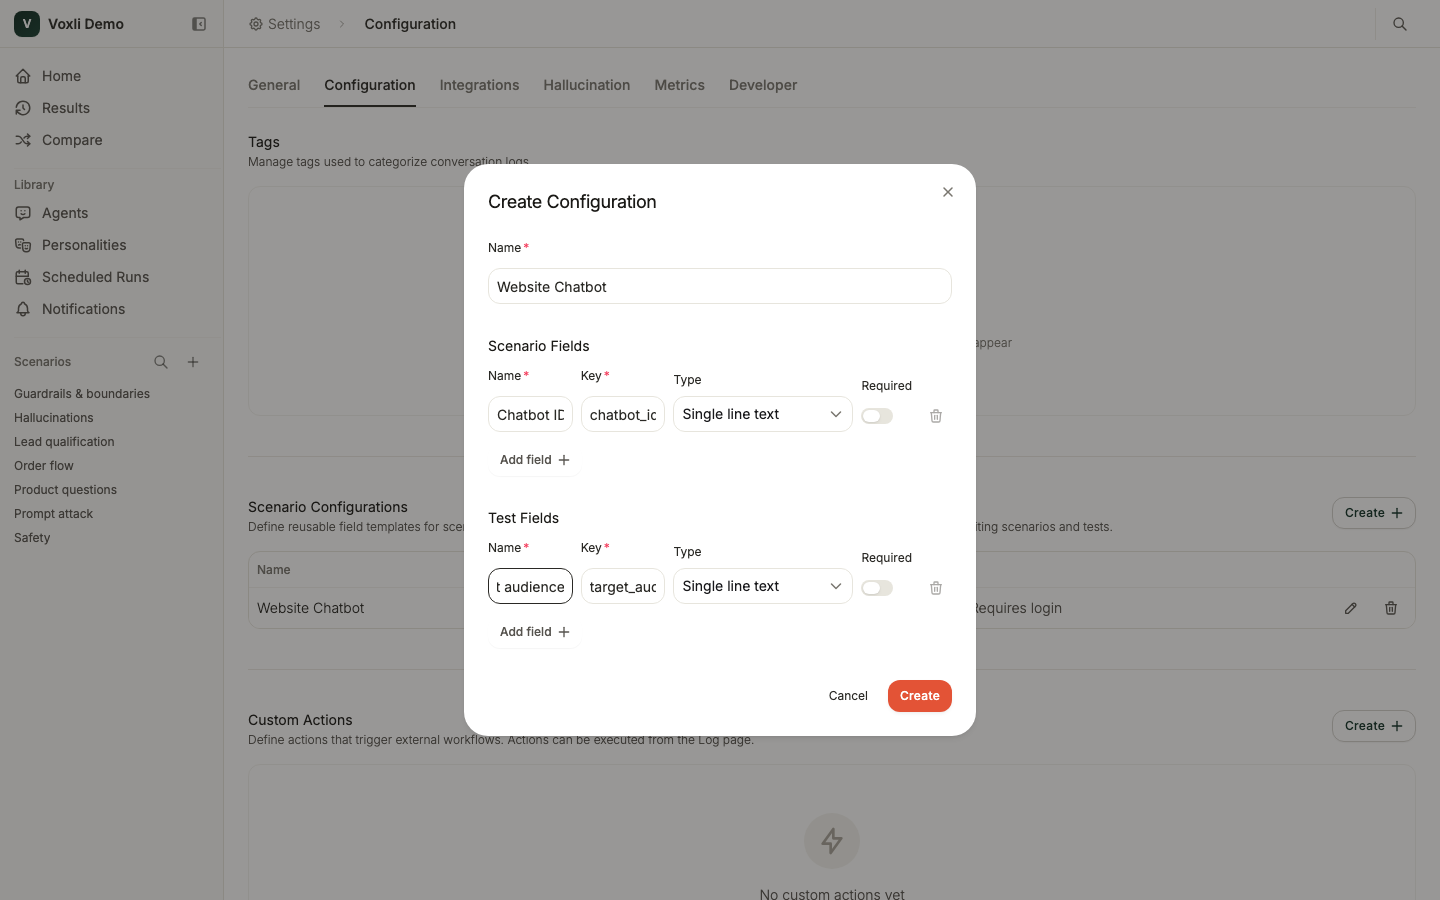
Task: Click the Voxli Demo workspace logo
Action: click(x=27, y=24)
